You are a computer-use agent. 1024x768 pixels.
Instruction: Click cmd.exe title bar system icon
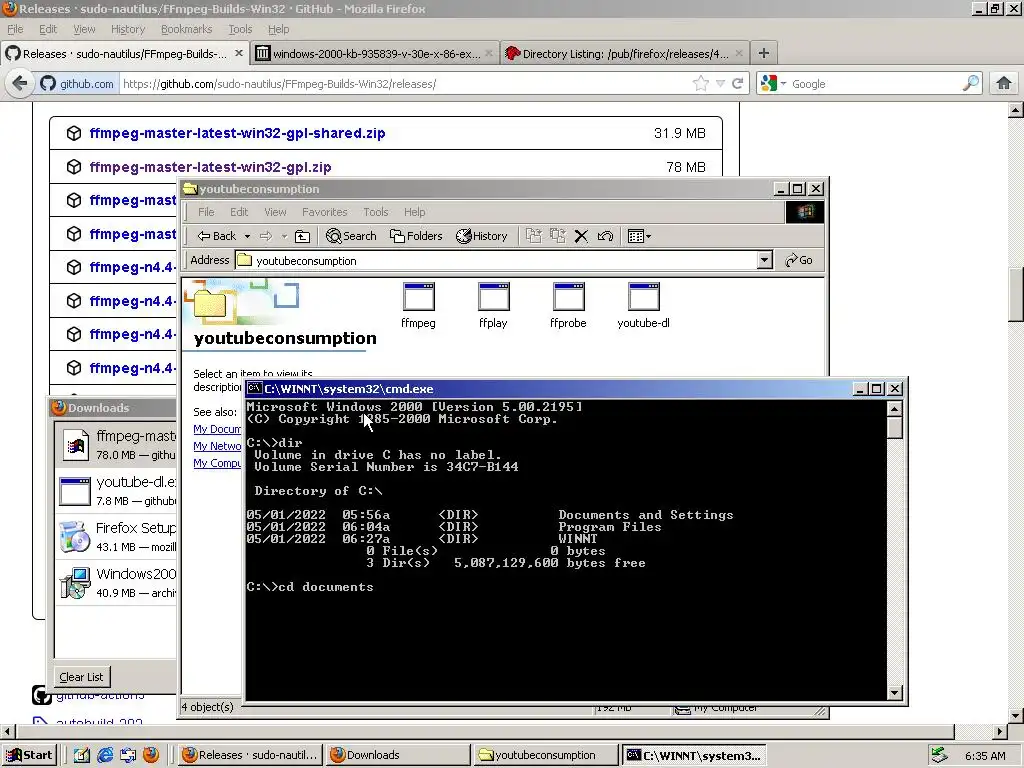tap(255, 389)
